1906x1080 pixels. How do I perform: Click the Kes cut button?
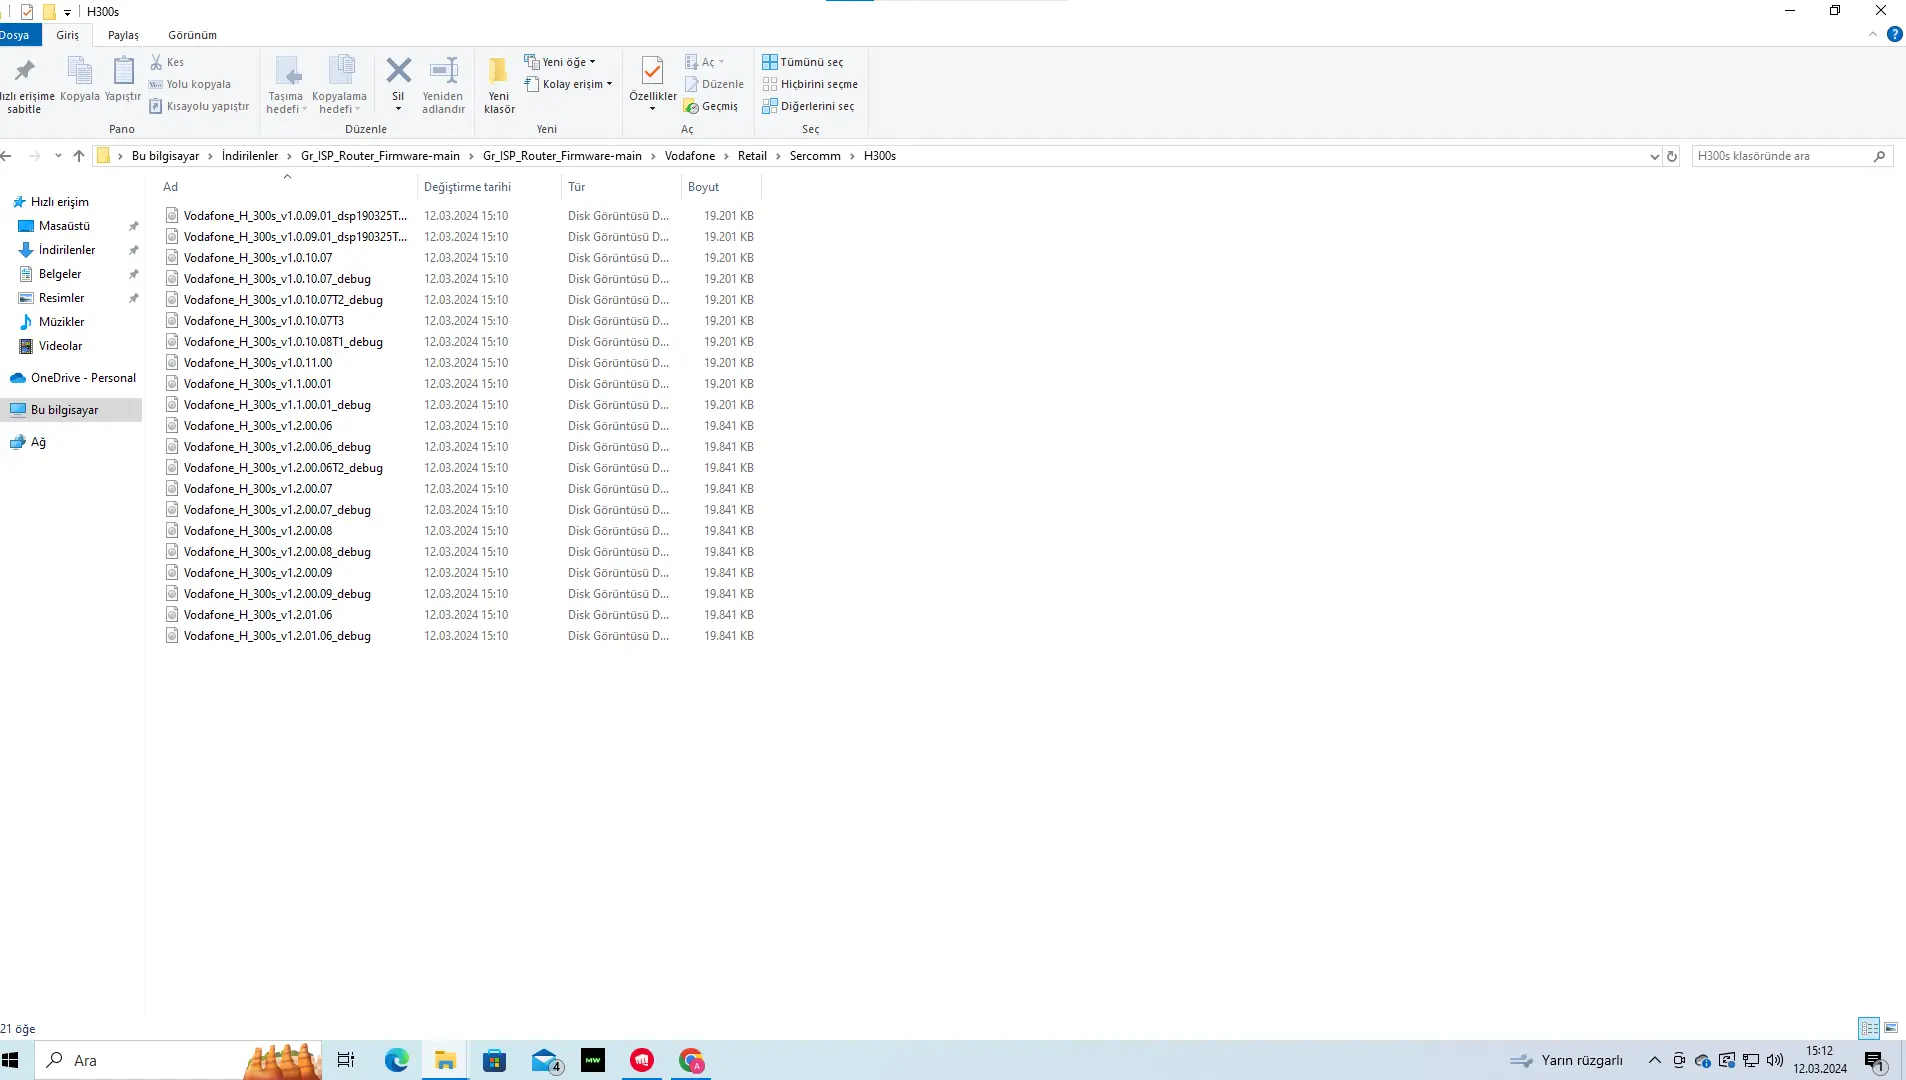[x=167, y=62]
